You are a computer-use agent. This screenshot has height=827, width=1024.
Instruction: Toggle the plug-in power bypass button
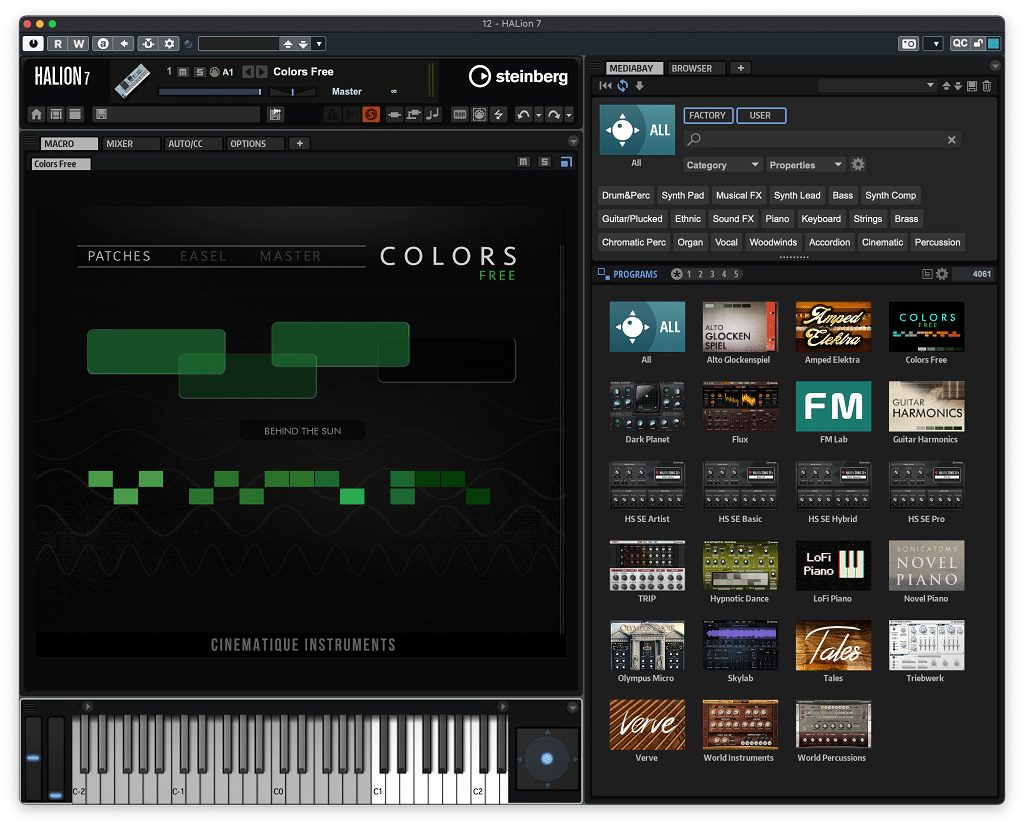(x=33, y=44)
